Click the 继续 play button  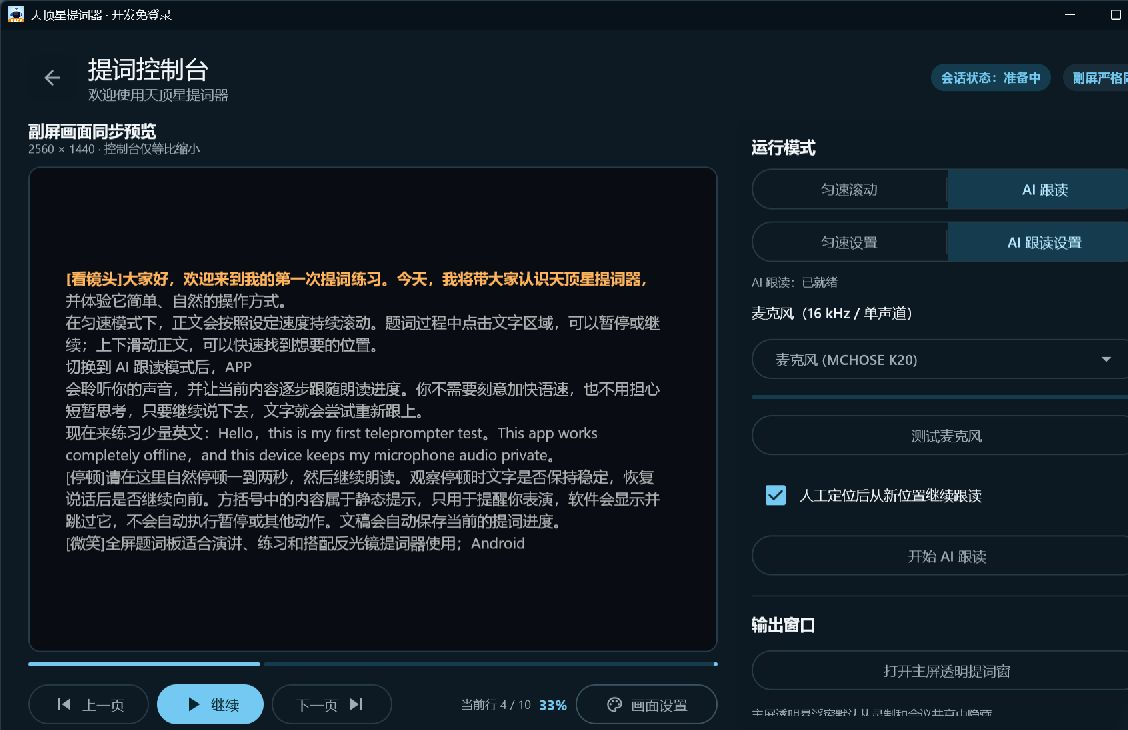tap(210, 705)
